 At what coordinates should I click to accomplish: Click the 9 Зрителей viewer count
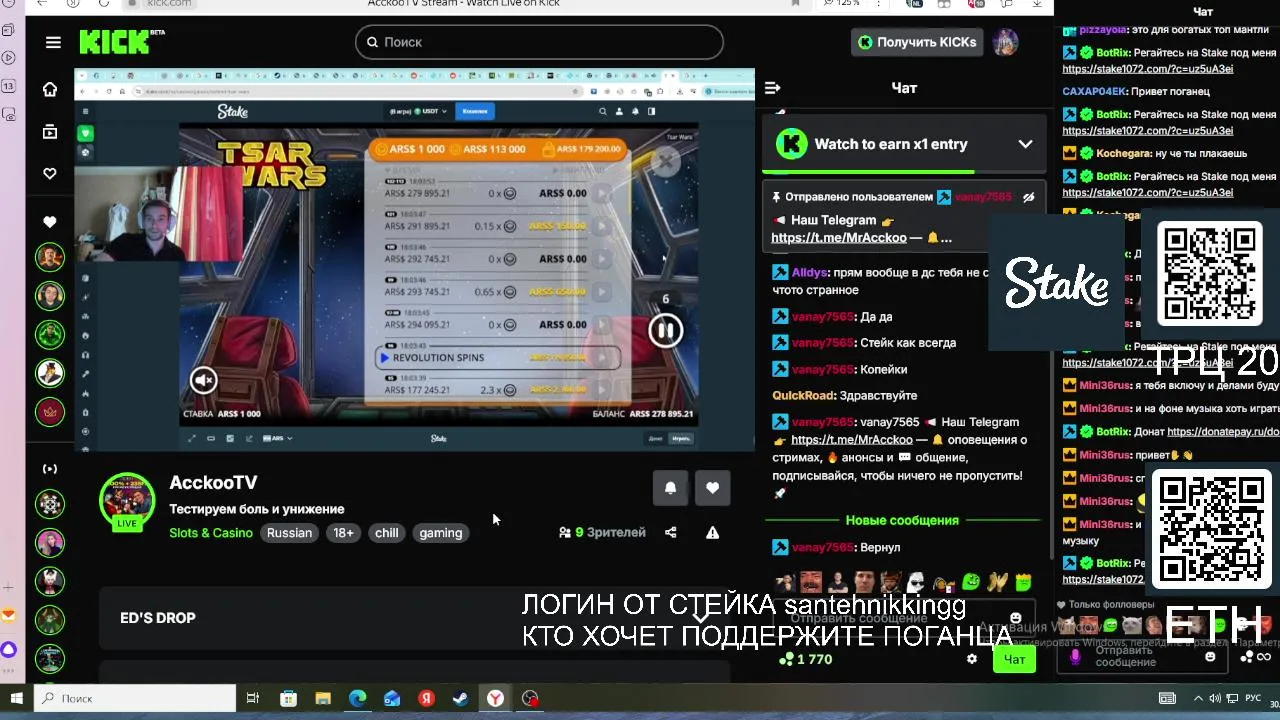[602, 533]
